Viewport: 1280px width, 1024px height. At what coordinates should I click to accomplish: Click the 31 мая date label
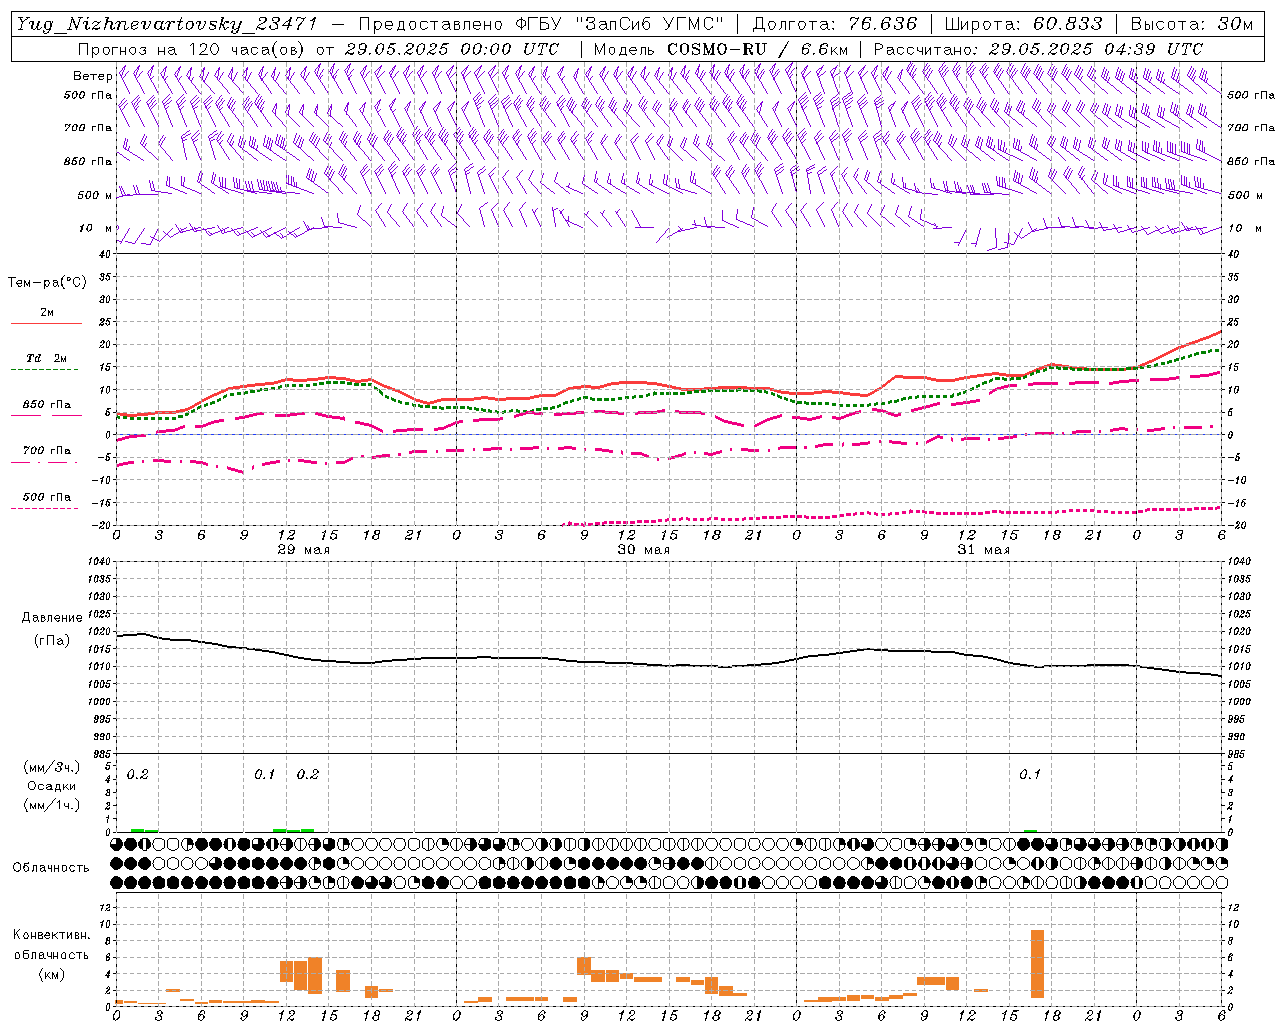983,550
